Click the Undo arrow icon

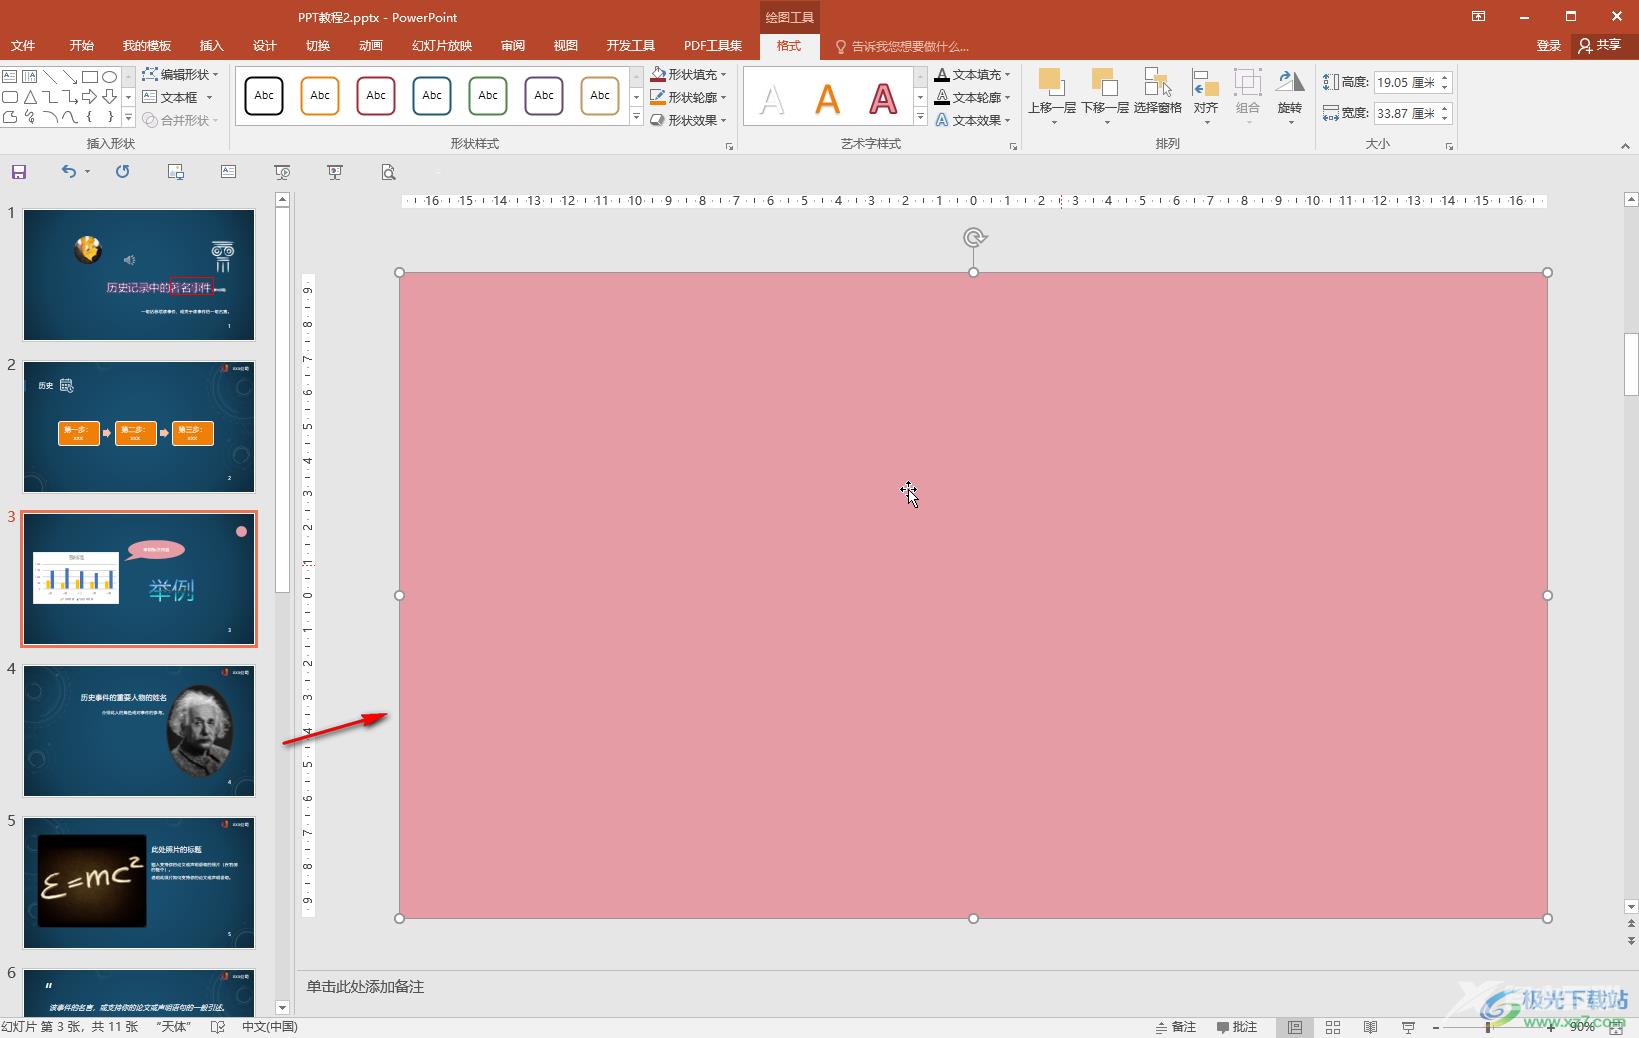point(68,172)
